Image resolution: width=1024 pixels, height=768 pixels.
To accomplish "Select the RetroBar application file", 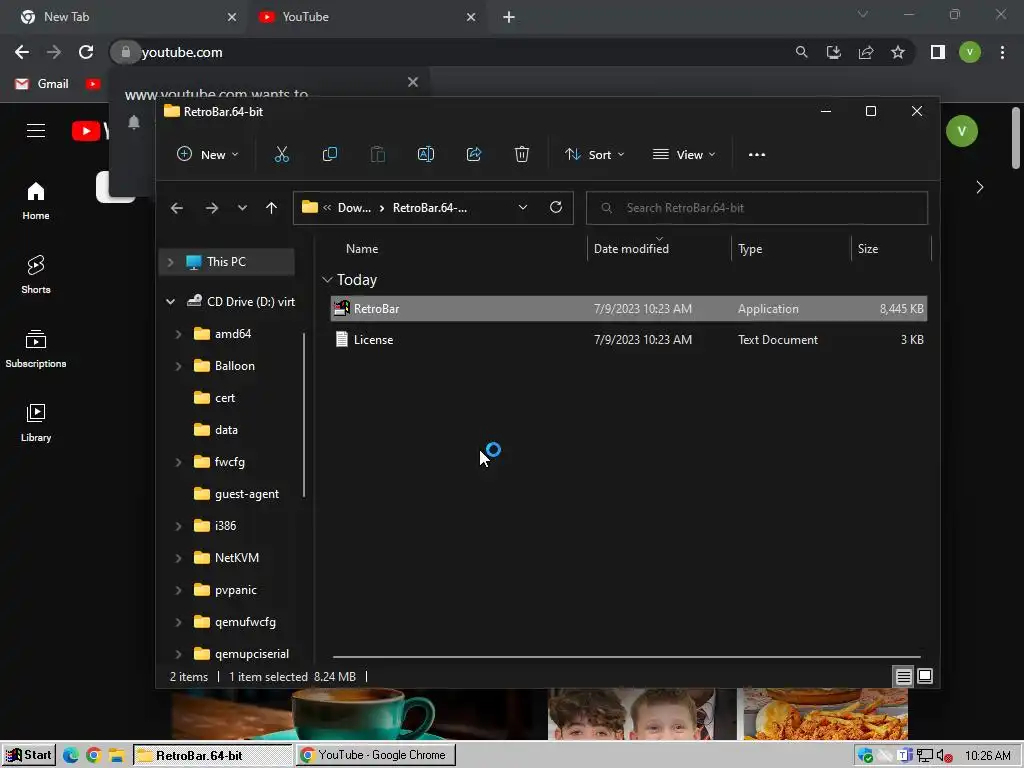I will (628, 309).
